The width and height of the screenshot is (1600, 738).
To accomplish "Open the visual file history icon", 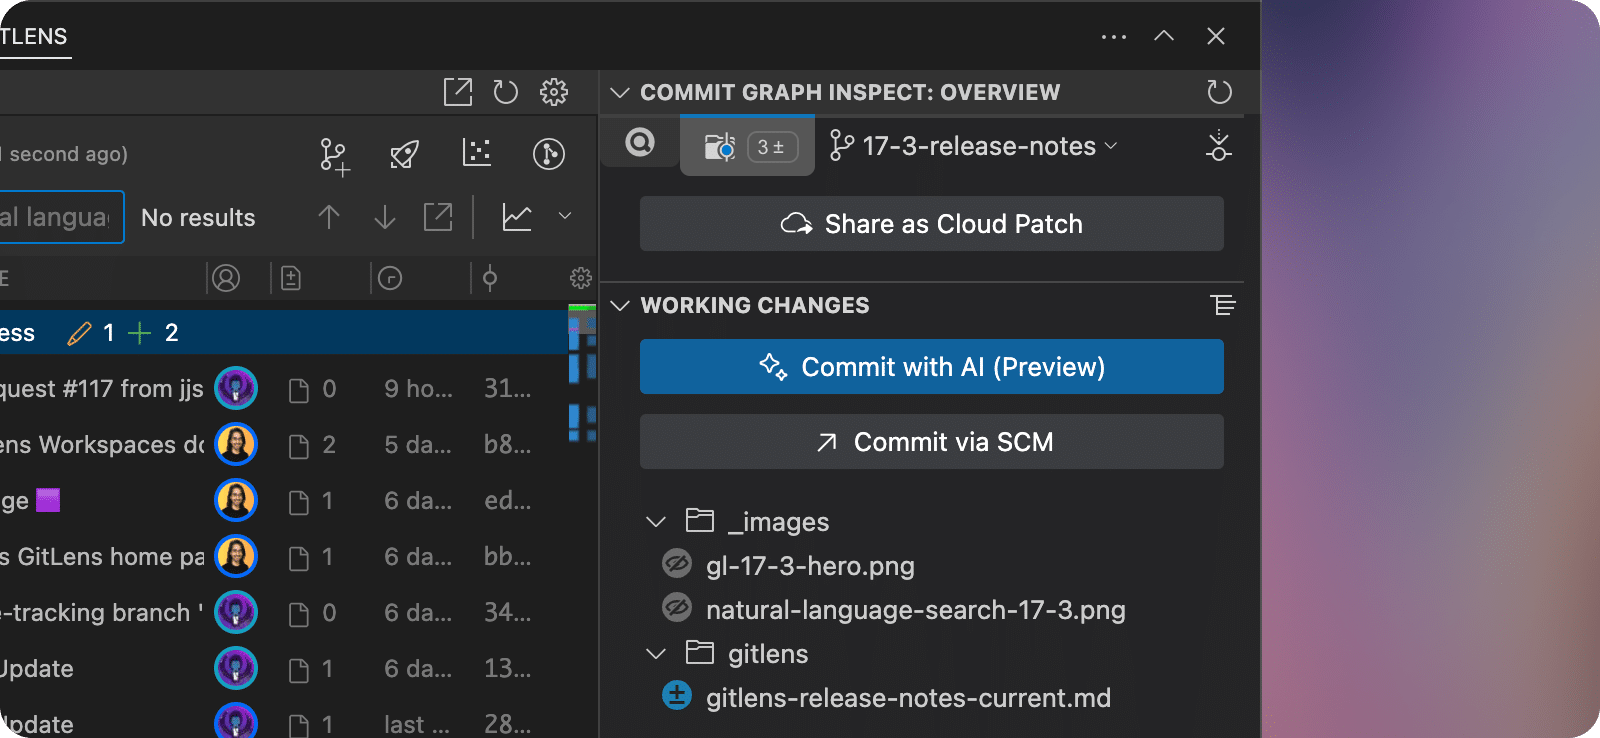I will point(477,153).
